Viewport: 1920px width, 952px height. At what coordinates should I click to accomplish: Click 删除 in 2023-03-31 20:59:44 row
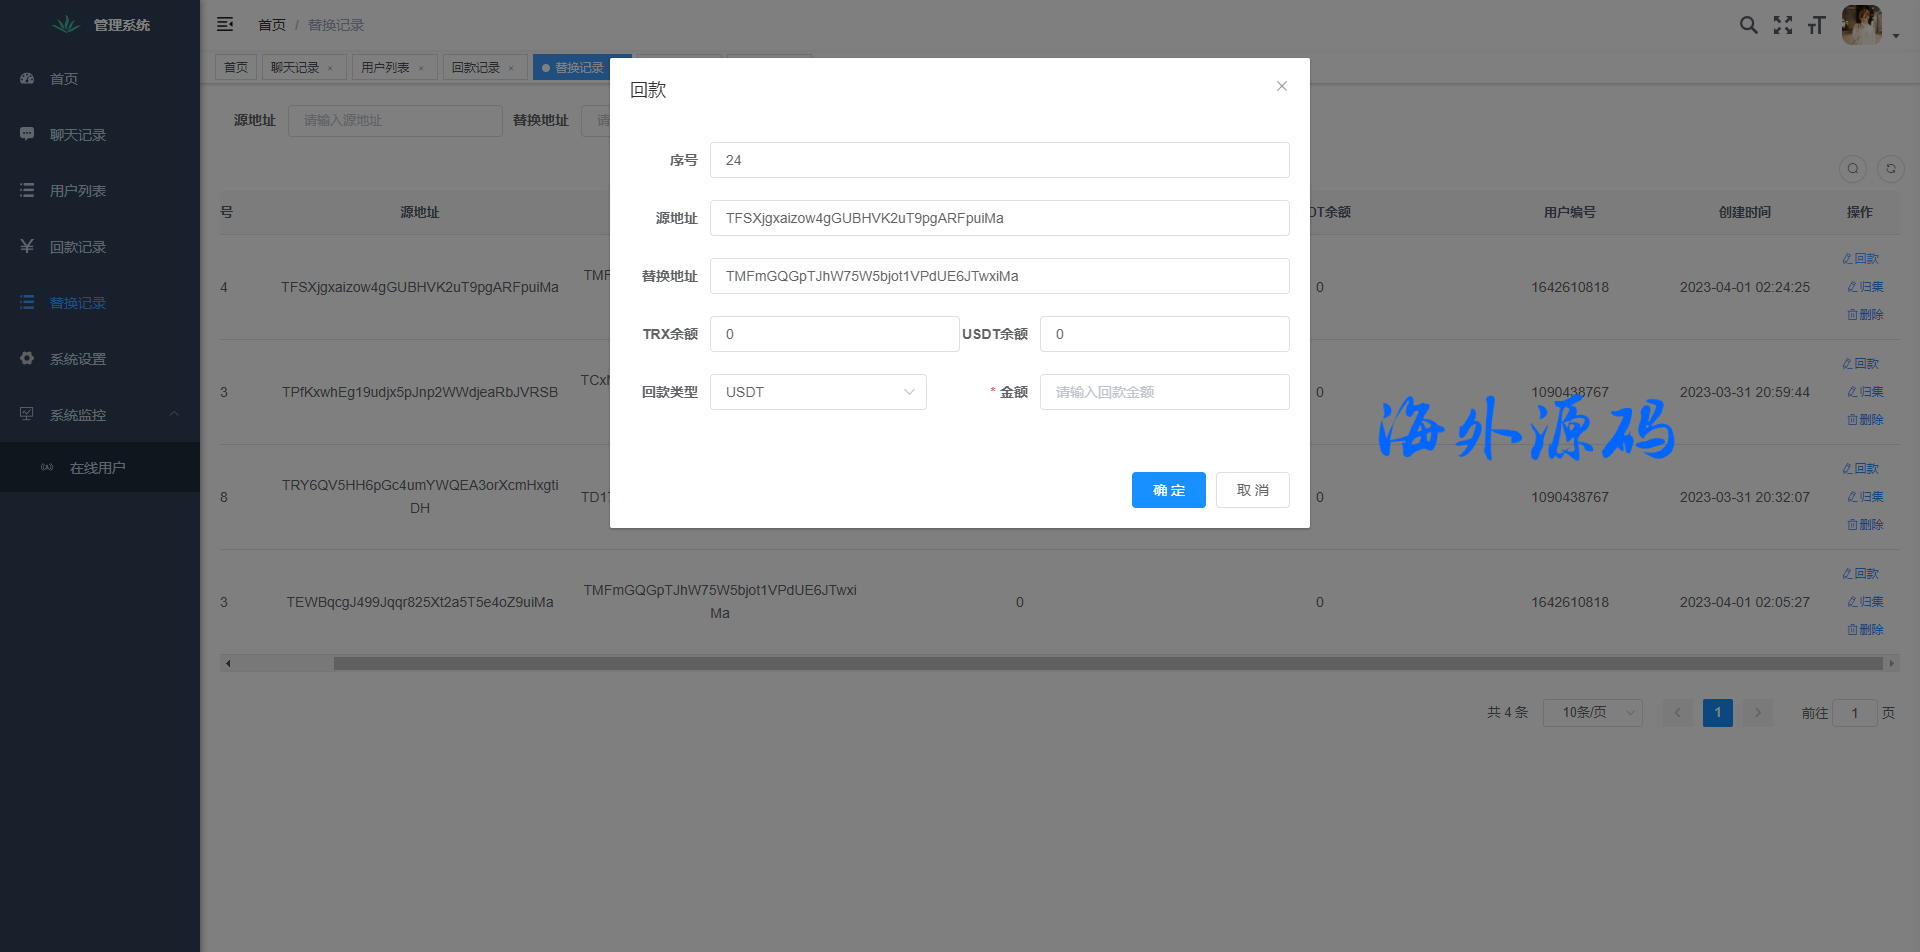(x=1865, y=420)
